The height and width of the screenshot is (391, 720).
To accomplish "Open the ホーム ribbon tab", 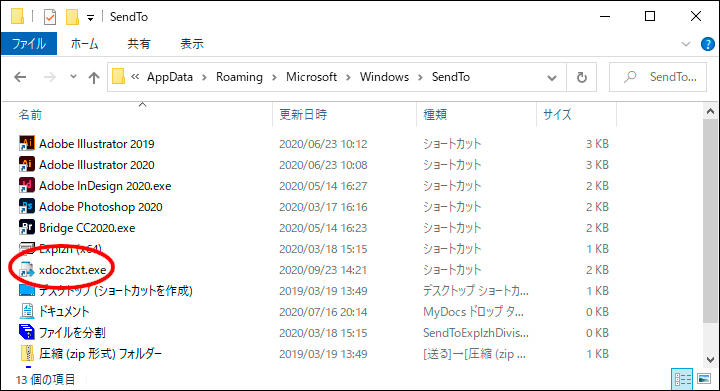I will coord(84,44).
